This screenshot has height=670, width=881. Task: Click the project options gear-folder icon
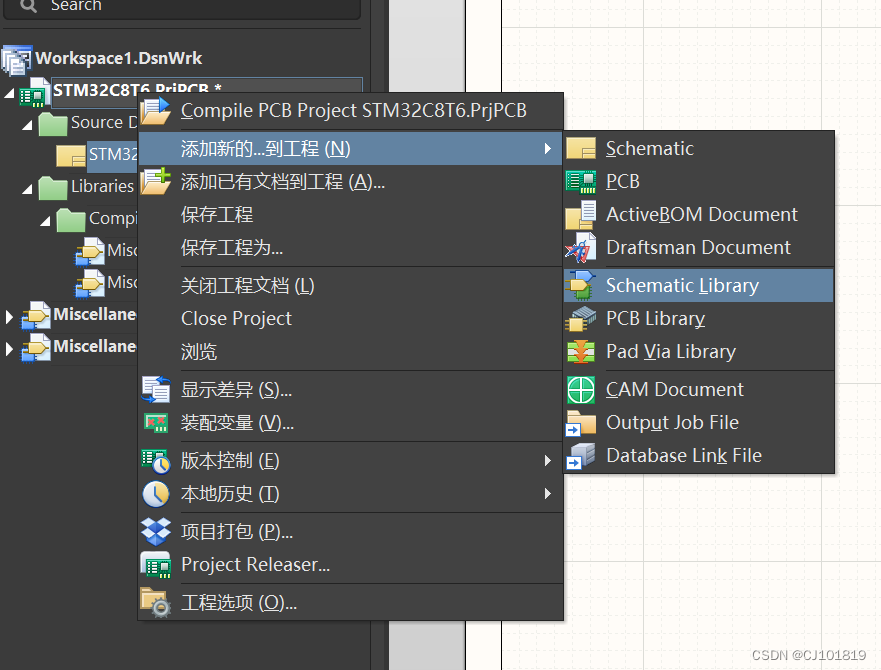[156, 603]
